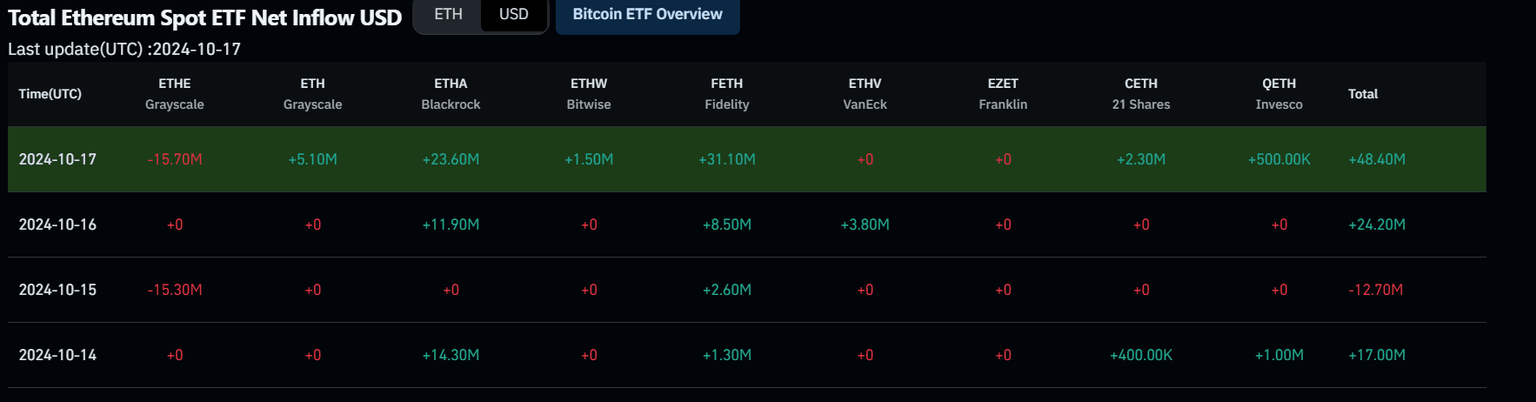Image resolution: width=1536 pixels, height=402 pixels.
Task: Click the ETHA Blackrock column header
Action: (450, 94)
